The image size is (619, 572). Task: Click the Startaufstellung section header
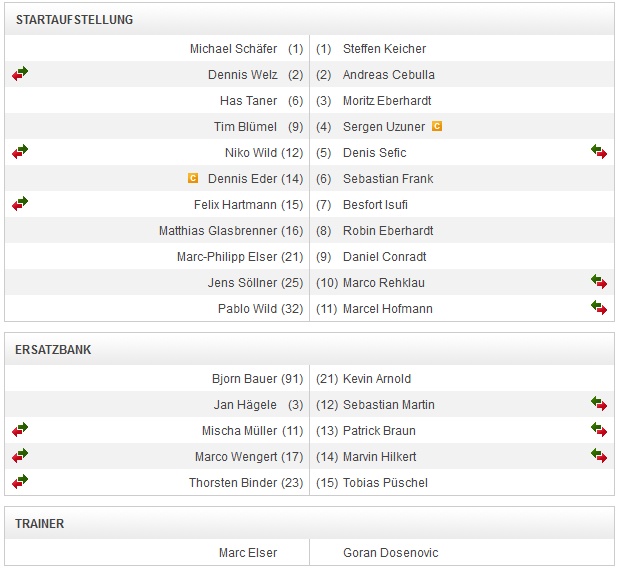[74, 20]
